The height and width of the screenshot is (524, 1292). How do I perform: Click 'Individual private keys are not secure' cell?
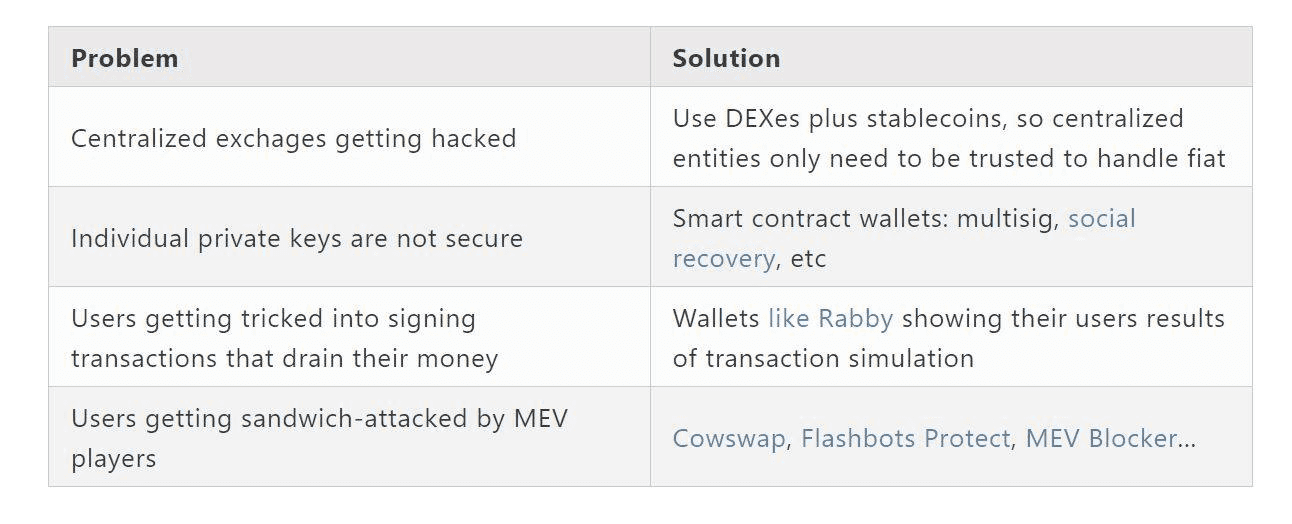(296, 238)
